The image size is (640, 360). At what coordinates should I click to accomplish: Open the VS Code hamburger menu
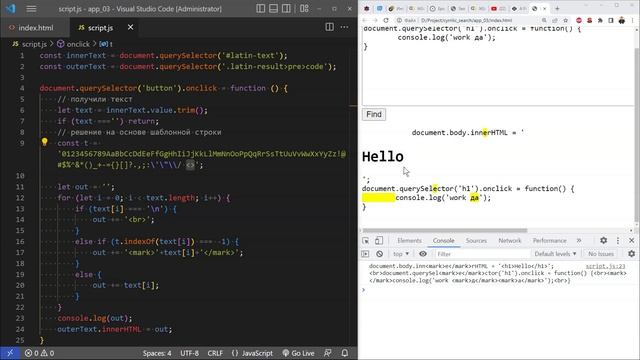(31, 9)
